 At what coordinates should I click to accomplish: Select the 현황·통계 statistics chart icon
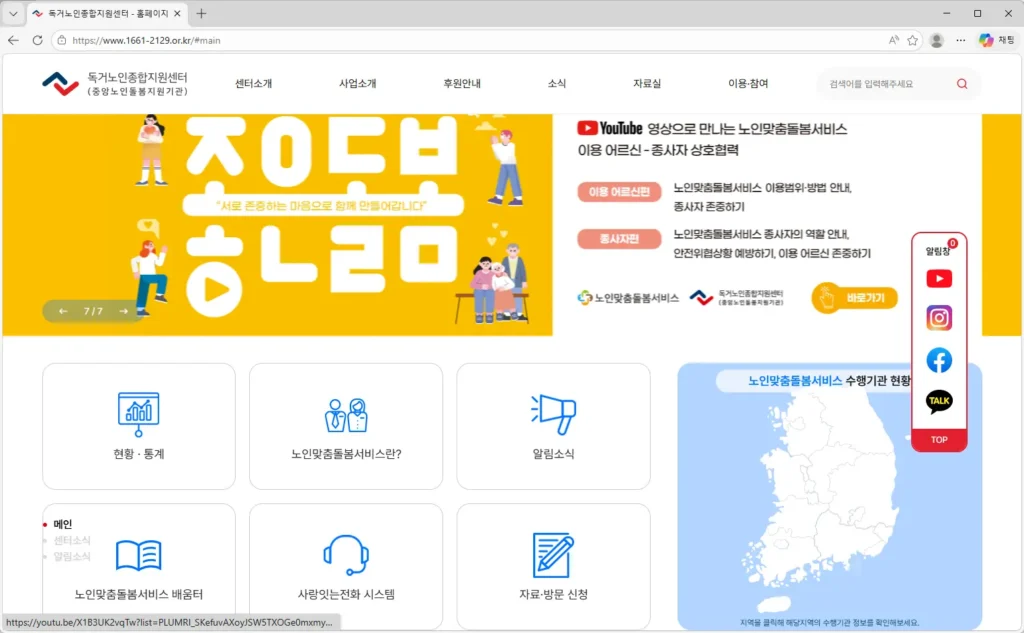click(138, 411)
